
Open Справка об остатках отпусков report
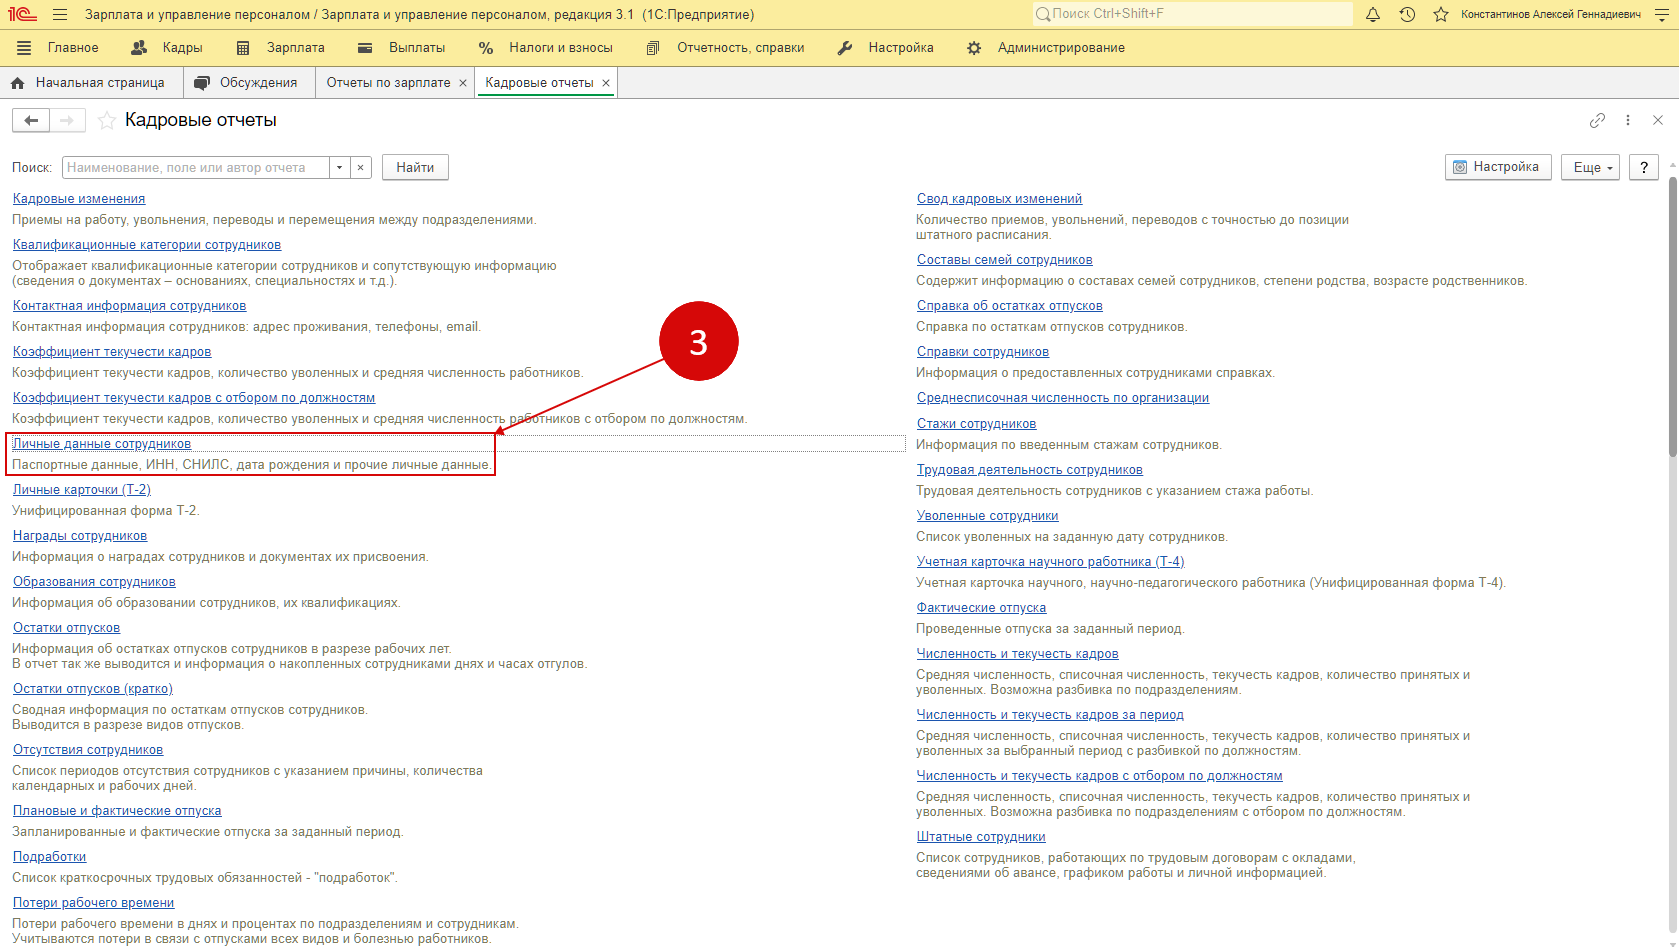click(x=1010, y=306)
